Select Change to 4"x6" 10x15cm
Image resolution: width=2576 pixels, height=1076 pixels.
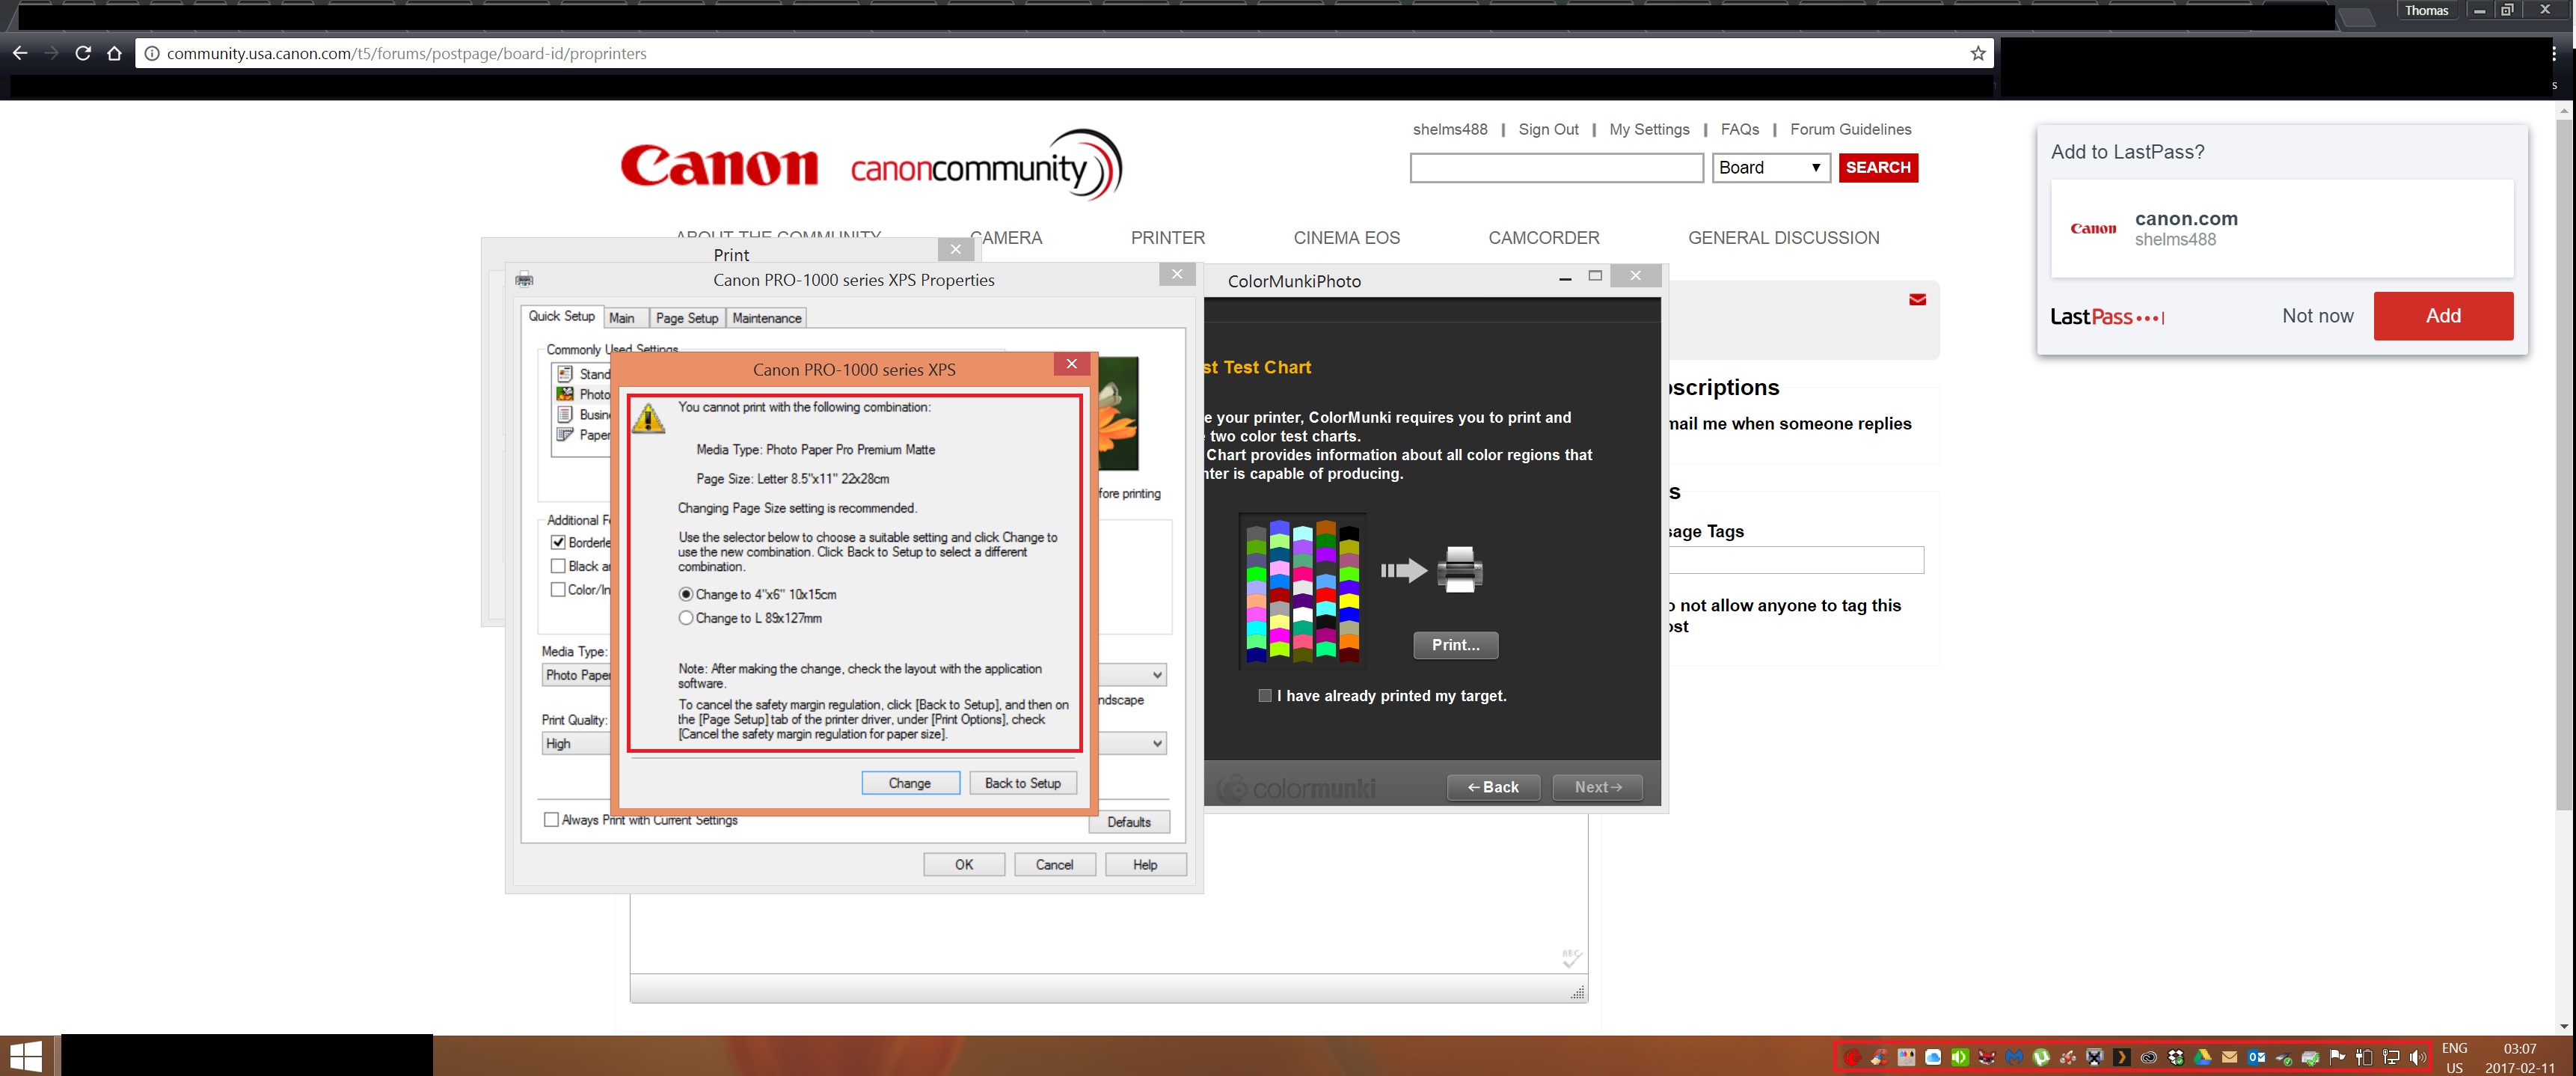(x=686, y=594)
